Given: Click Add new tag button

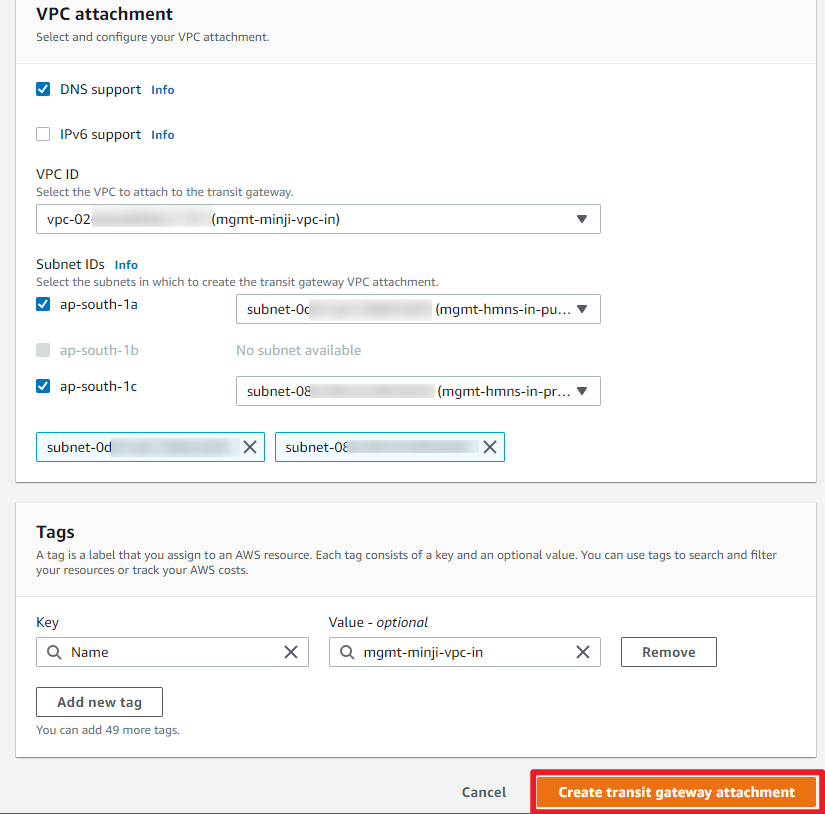Looking at the screenshot, I should (x=99, y=702).
